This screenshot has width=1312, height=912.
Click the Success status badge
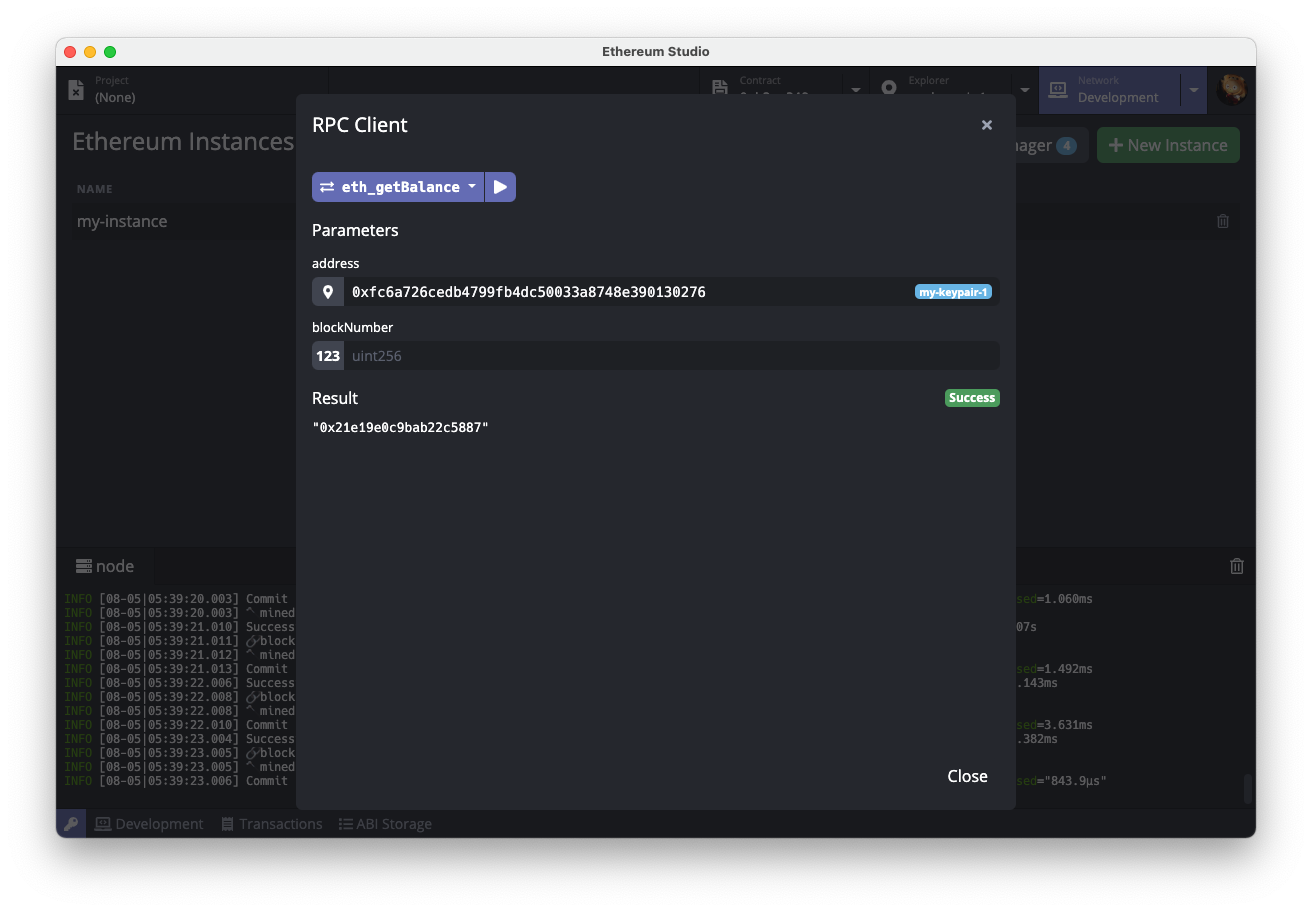(972, 398)
